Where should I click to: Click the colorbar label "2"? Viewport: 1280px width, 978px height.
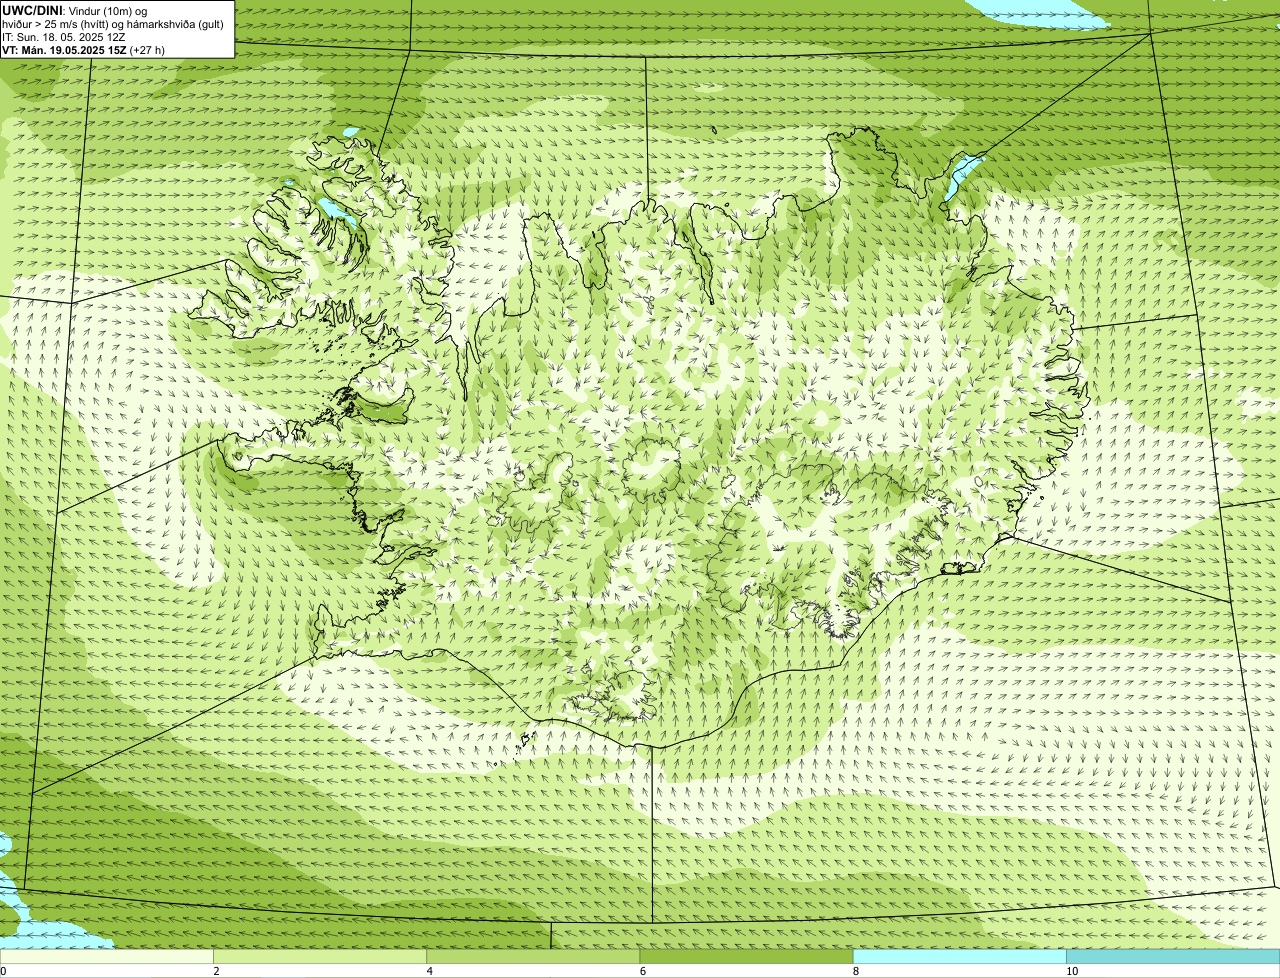216,971
